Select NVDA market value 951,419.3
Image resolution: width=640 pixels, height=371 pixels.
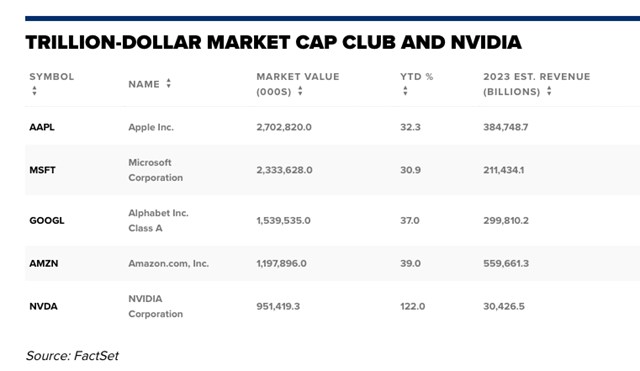point(278,306)
